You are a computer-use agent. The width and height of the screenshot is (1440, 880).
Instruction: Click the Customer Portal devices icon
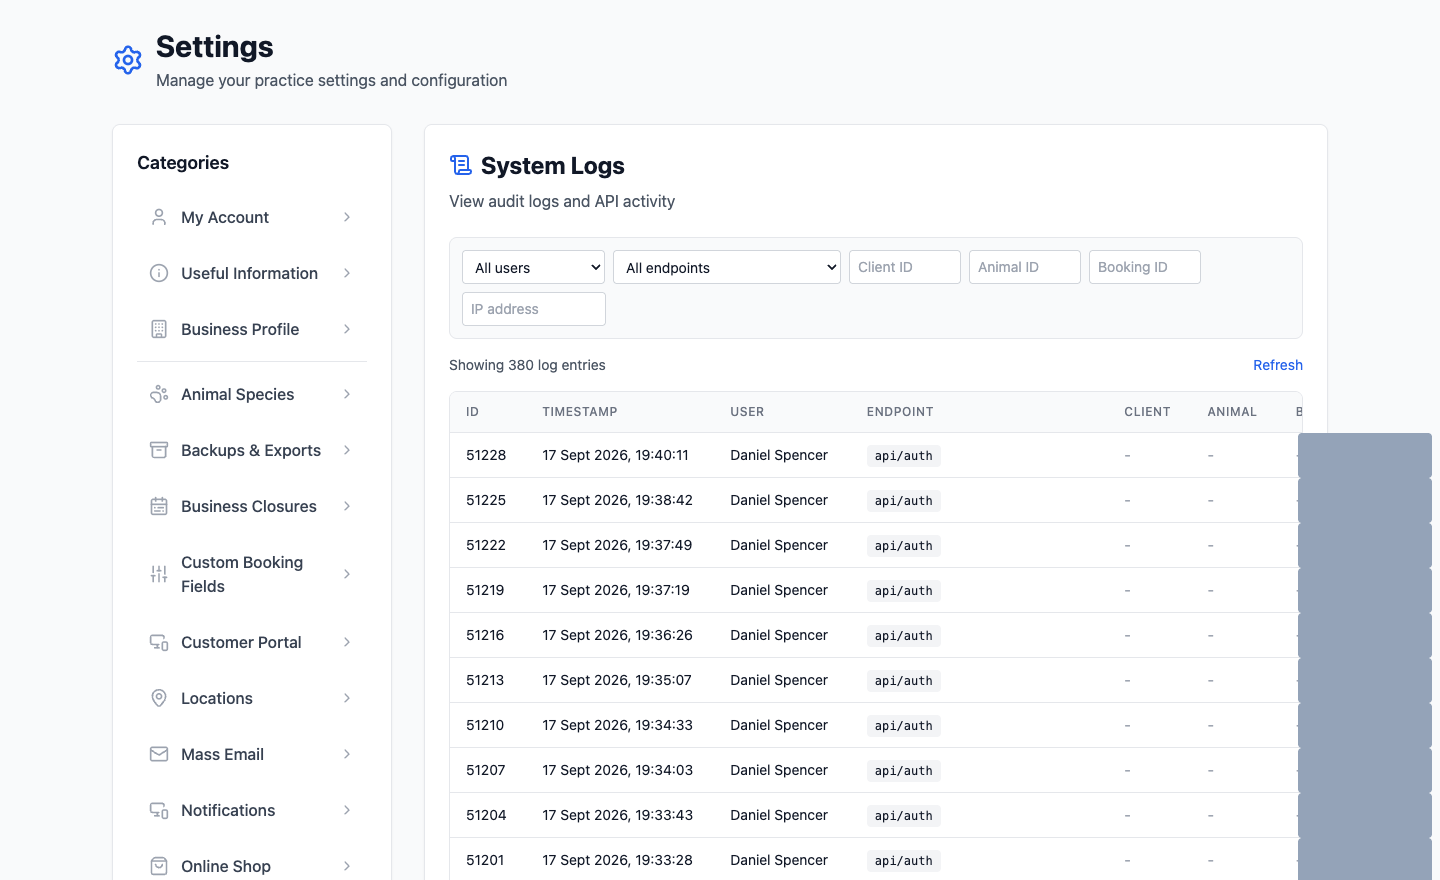coord(159,642)
